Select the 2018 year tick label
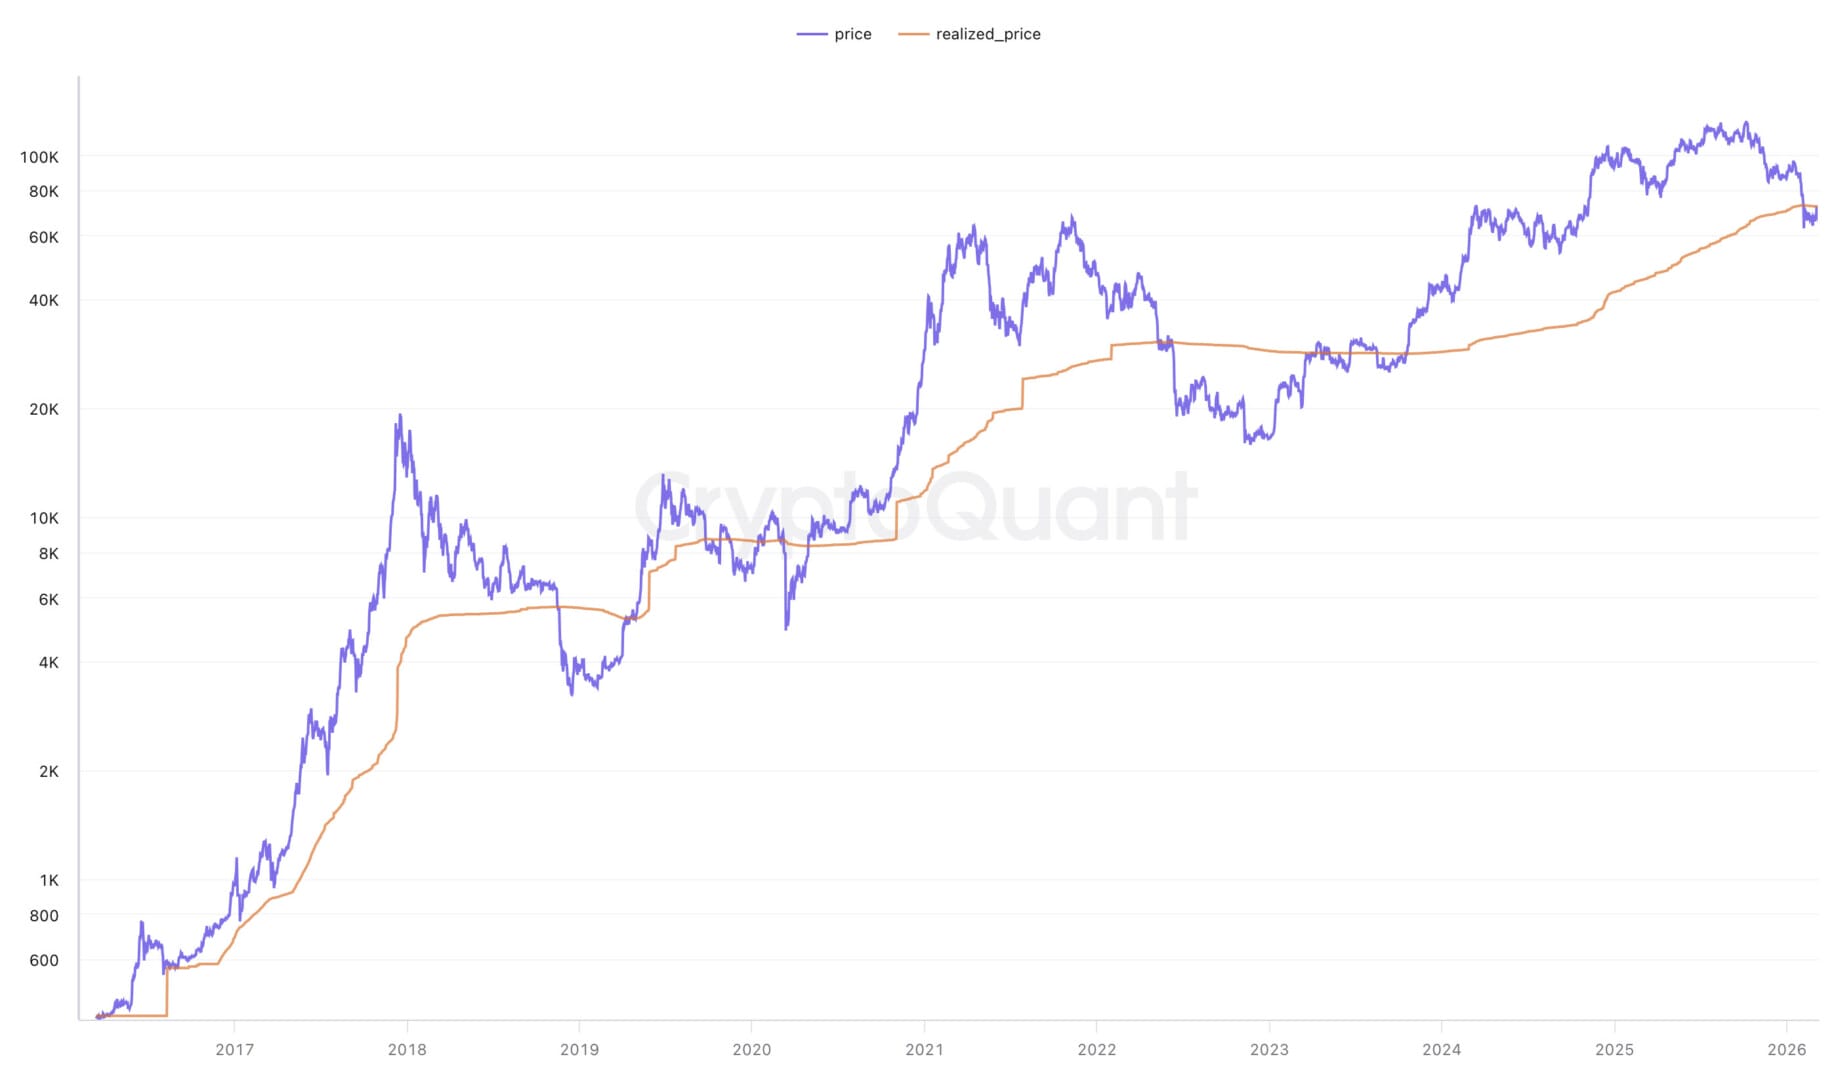 pyautogui.click(x=407, y=1049)
